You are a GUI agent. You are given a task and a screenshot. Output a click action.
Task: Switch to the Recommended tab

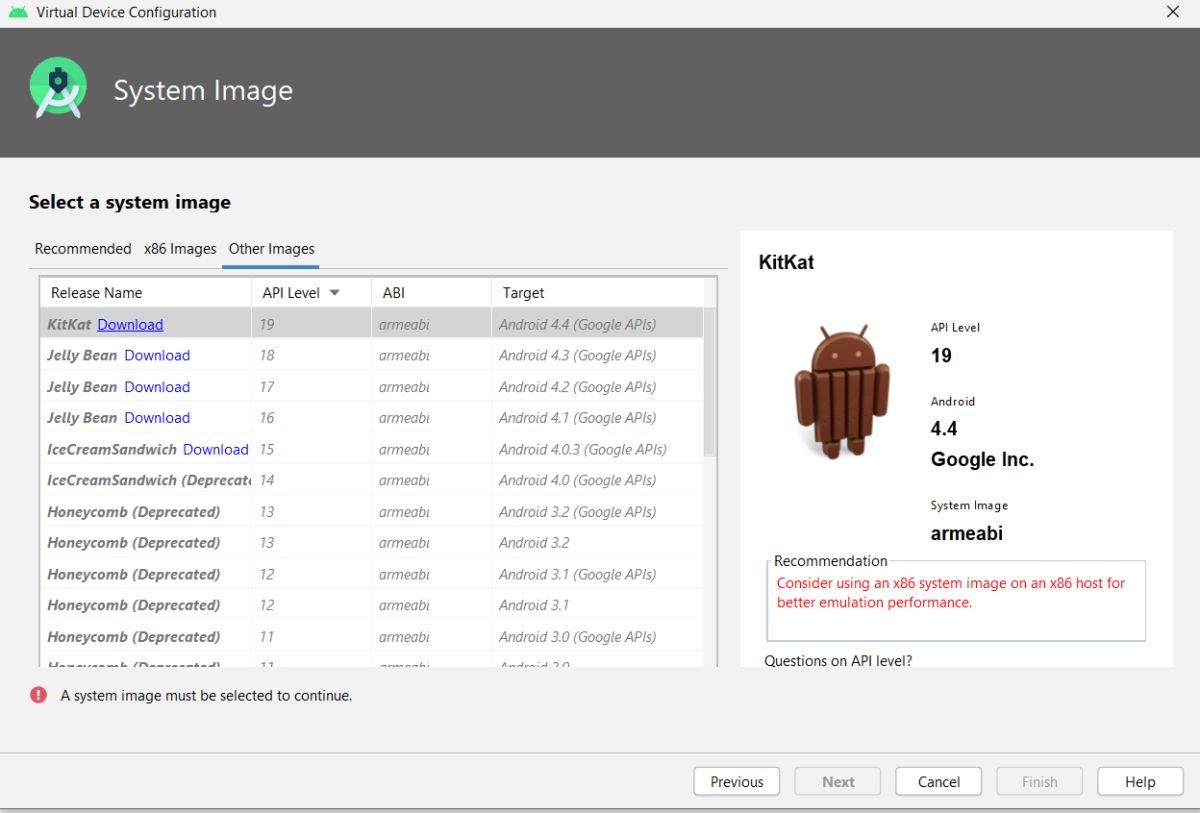(83, 249)
